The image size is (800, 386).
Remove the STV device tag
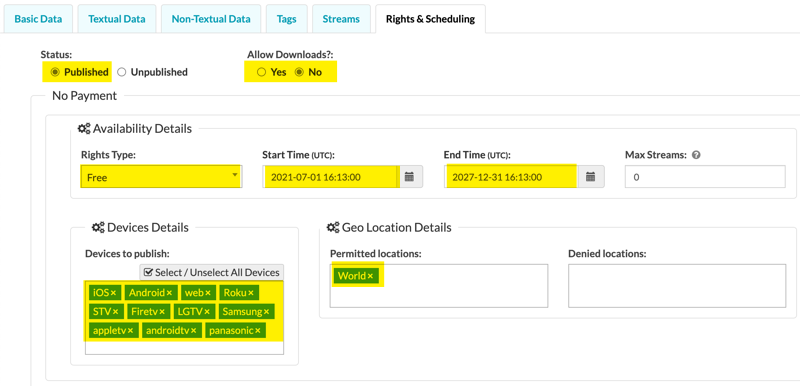tap(115, 312)
